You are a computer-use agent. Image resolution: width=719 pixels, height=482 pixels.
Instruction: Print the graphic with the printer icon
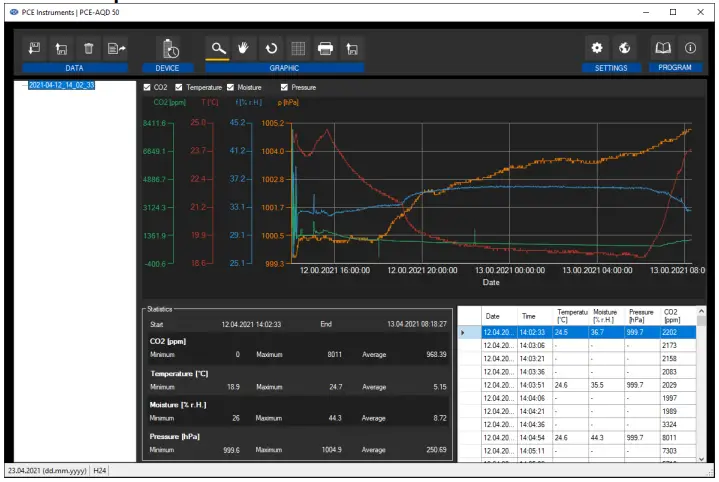[325, 48]
